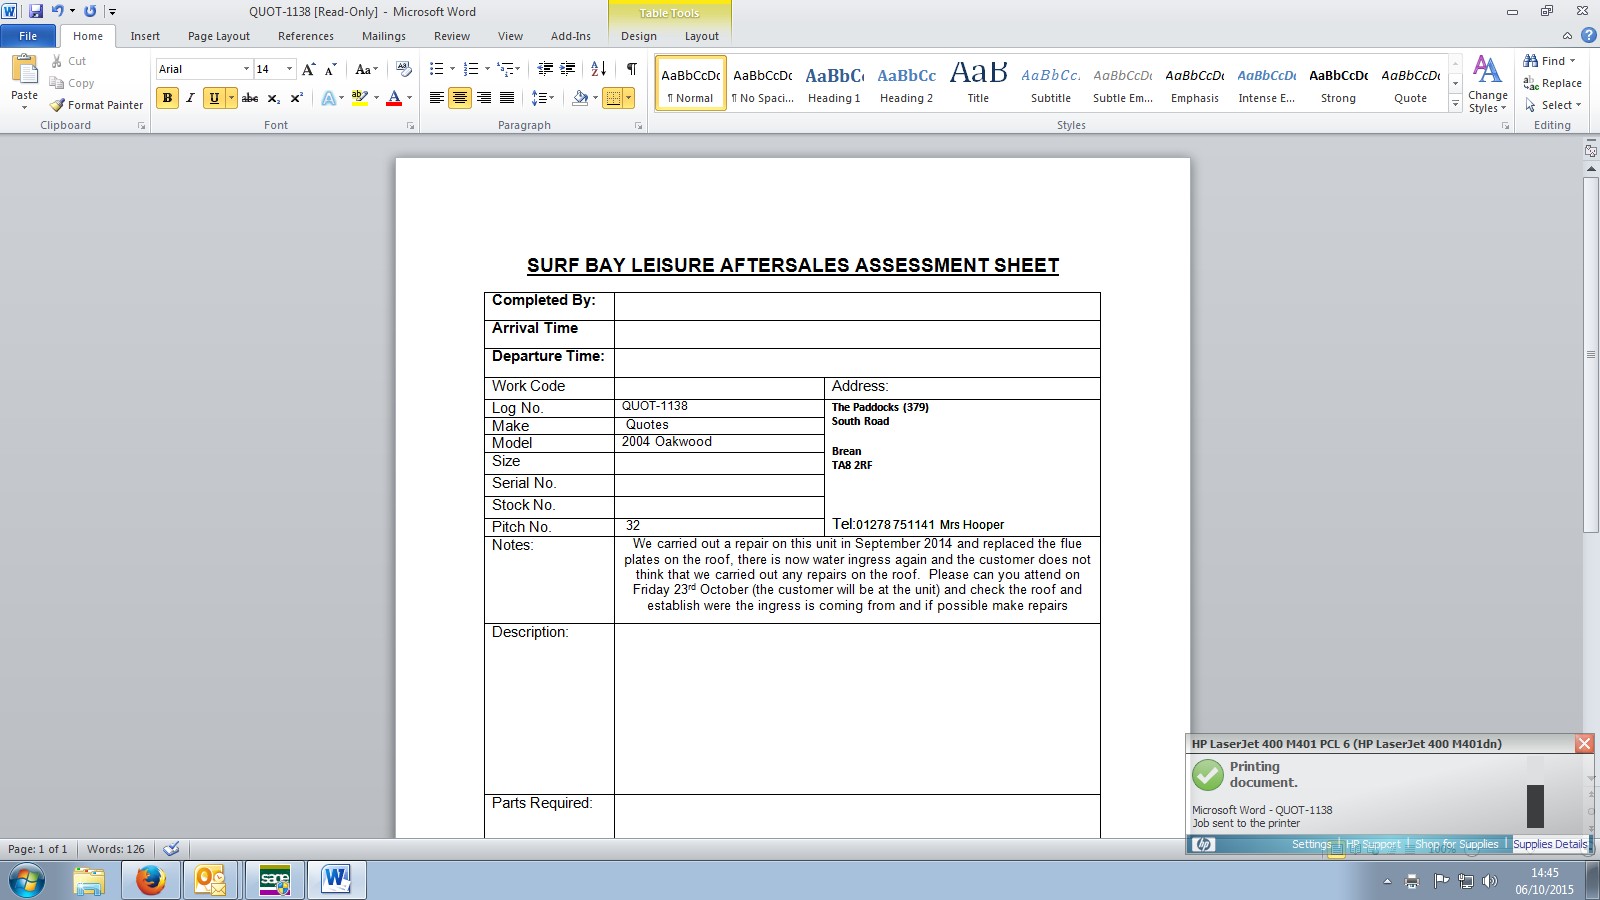Screen dimensions: 1600x900
Task: Toggle superscript formatting
Action: (296, 98)
